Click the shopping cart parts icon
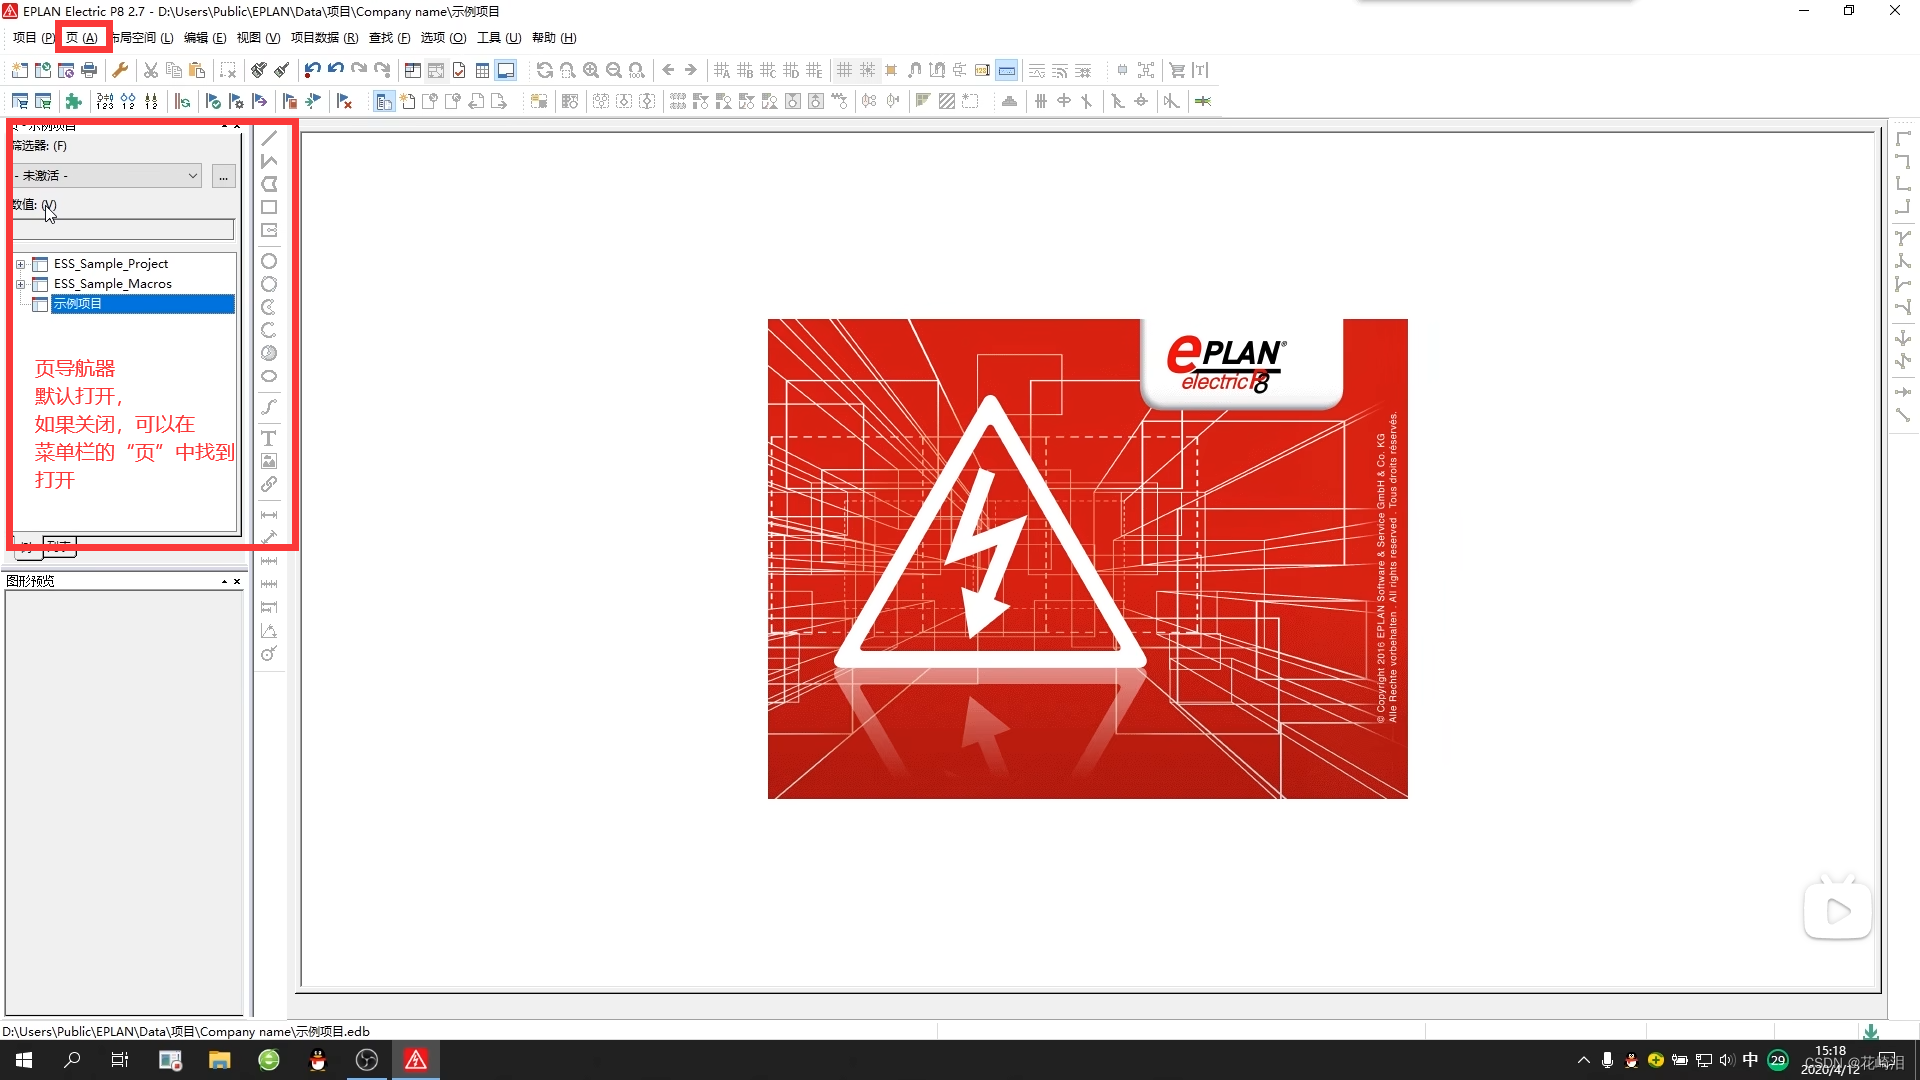This screenshot has height=1080, width=1920. pyautogui.click(x=1177, y=70)
